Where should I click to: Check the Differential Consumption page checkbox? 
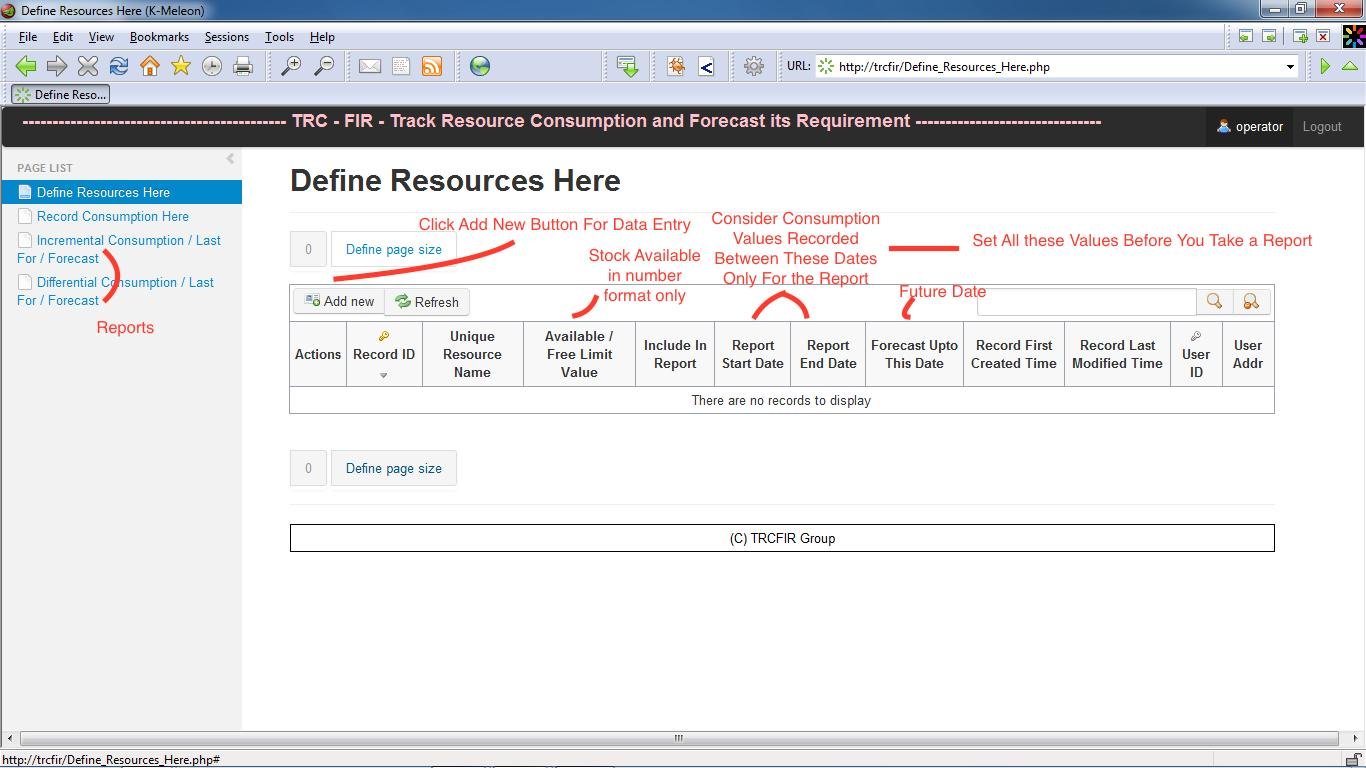point(25,282)
